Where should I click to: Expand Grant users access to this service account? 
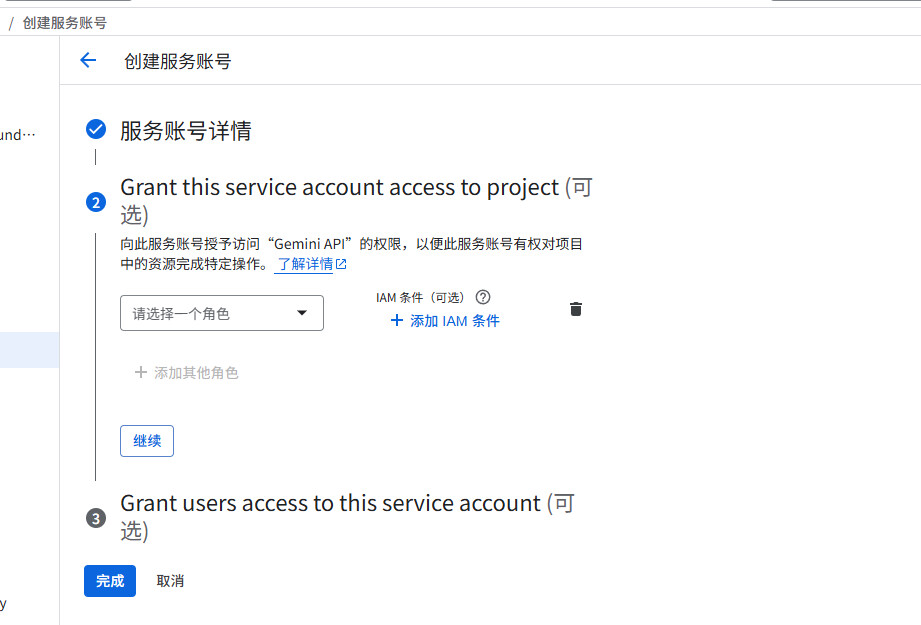point(330,504)
